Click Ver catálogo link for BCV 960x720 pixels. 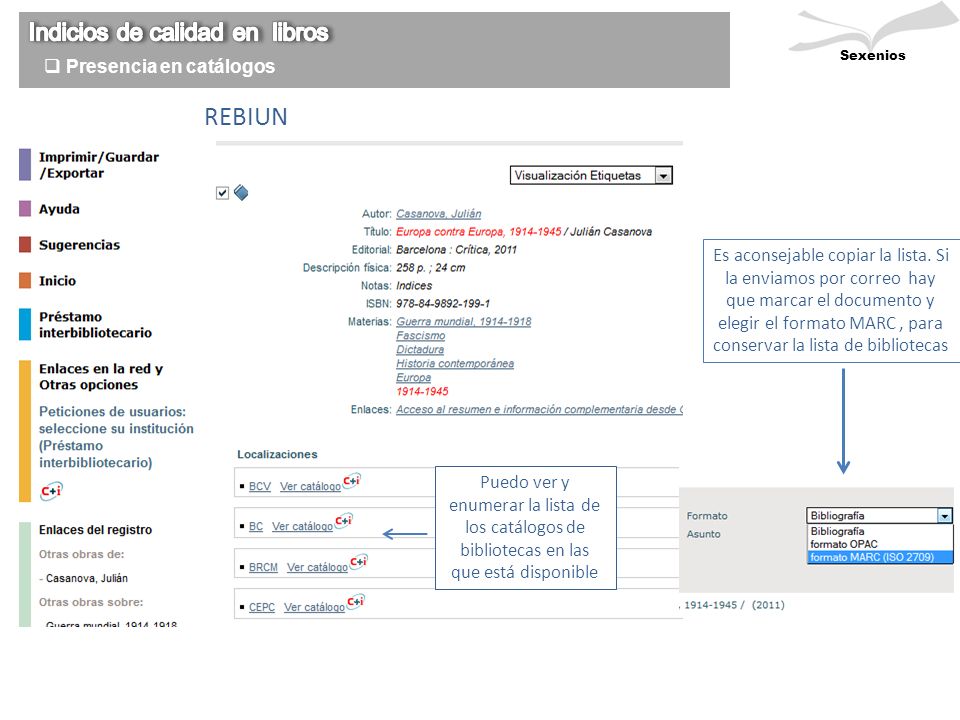pyautogui.click(x=310, y=486)
